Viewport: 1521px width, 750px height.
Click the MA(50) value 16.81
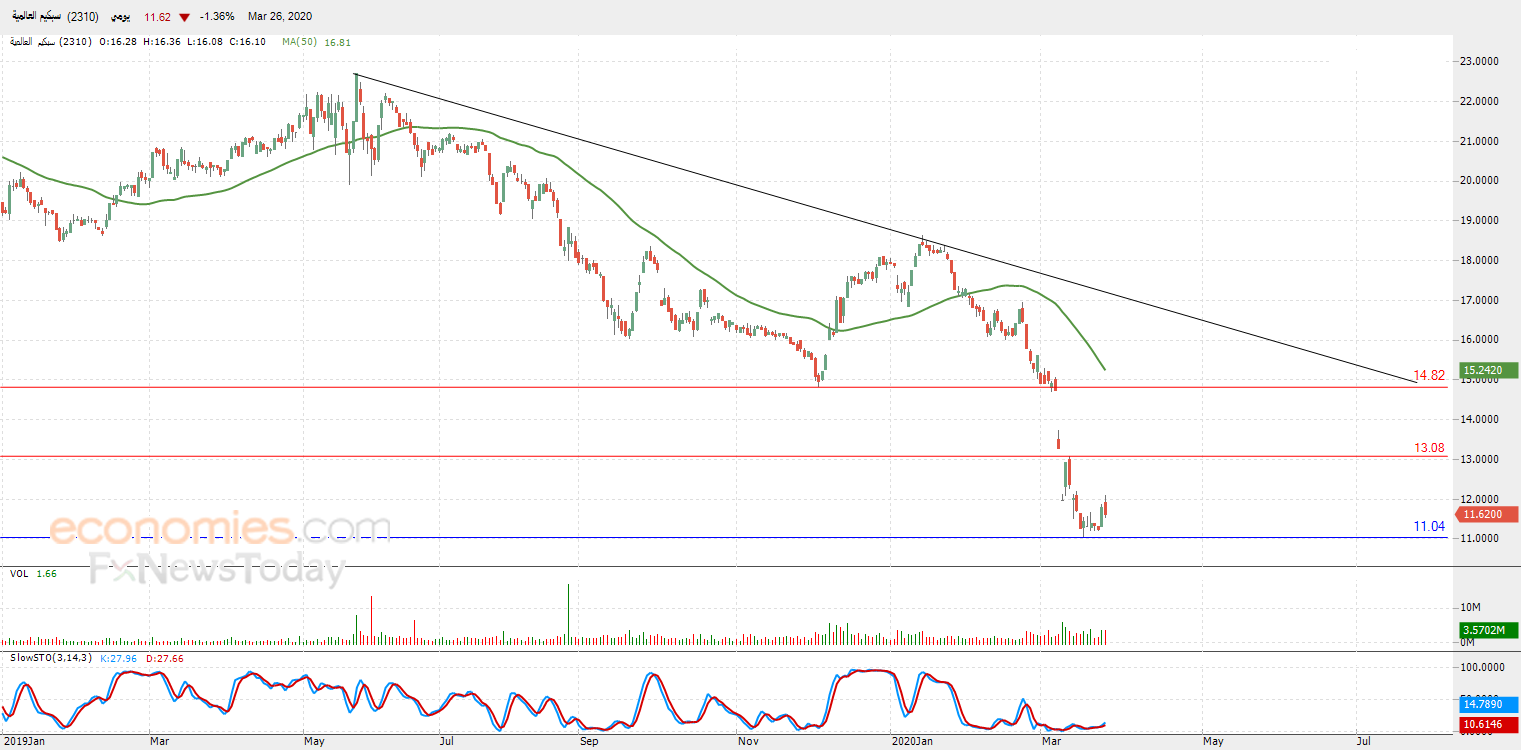point(339,42)
